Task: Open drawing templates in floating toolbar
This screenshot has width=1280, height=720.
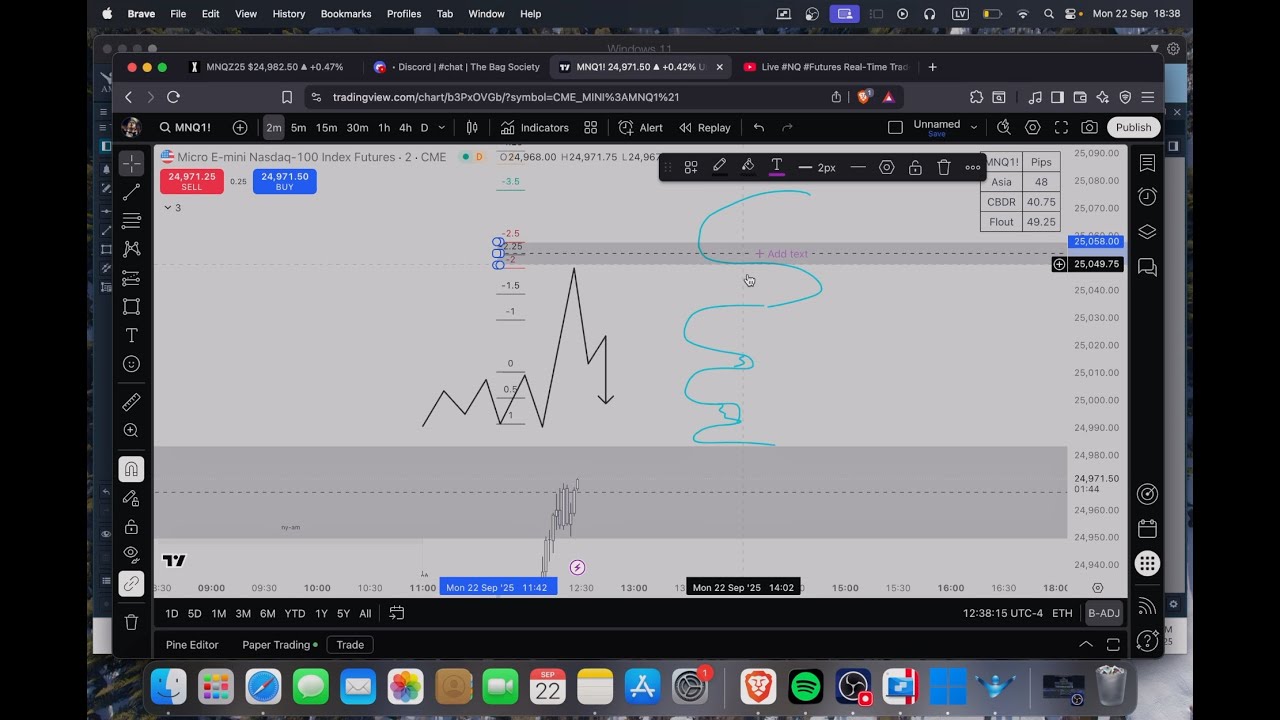Action: (x=691, y=167)
